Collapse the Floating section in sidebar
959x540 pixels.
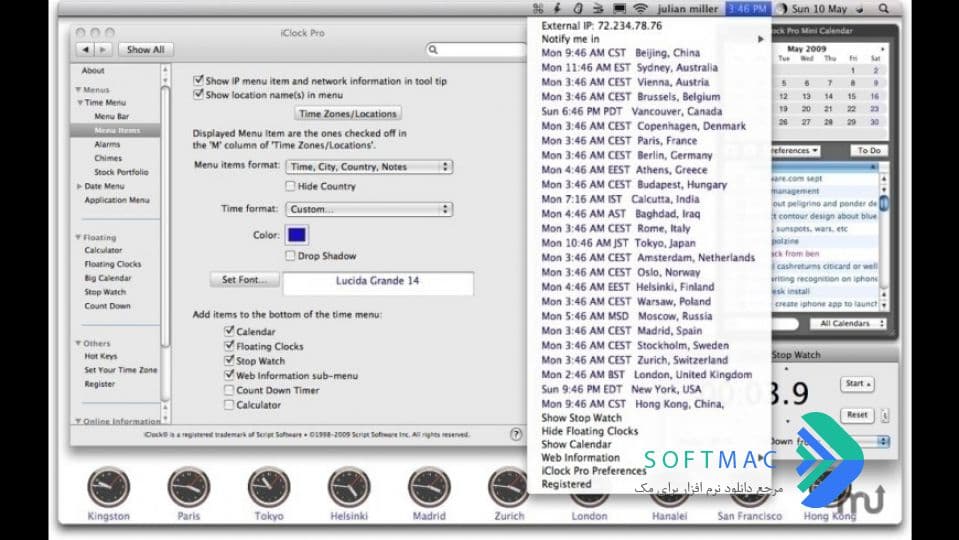click(x=78, y=237)
